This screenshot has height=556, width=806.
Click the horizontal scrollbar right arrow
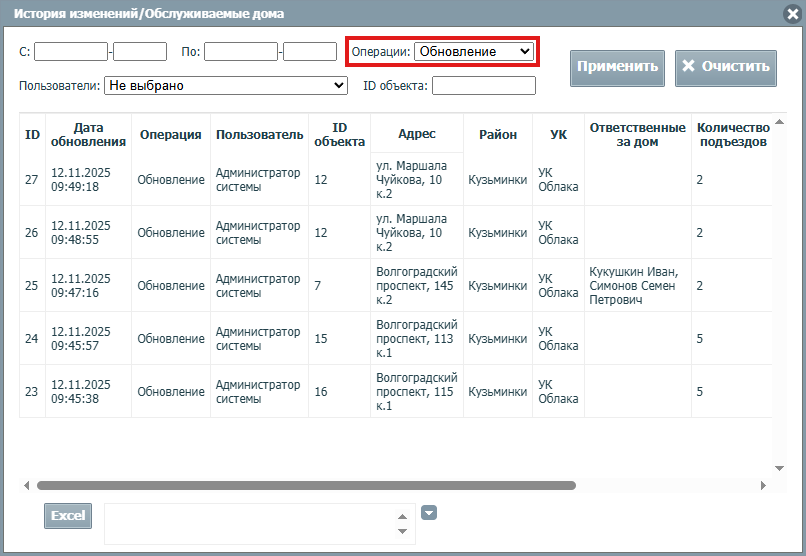coord(763,486)
